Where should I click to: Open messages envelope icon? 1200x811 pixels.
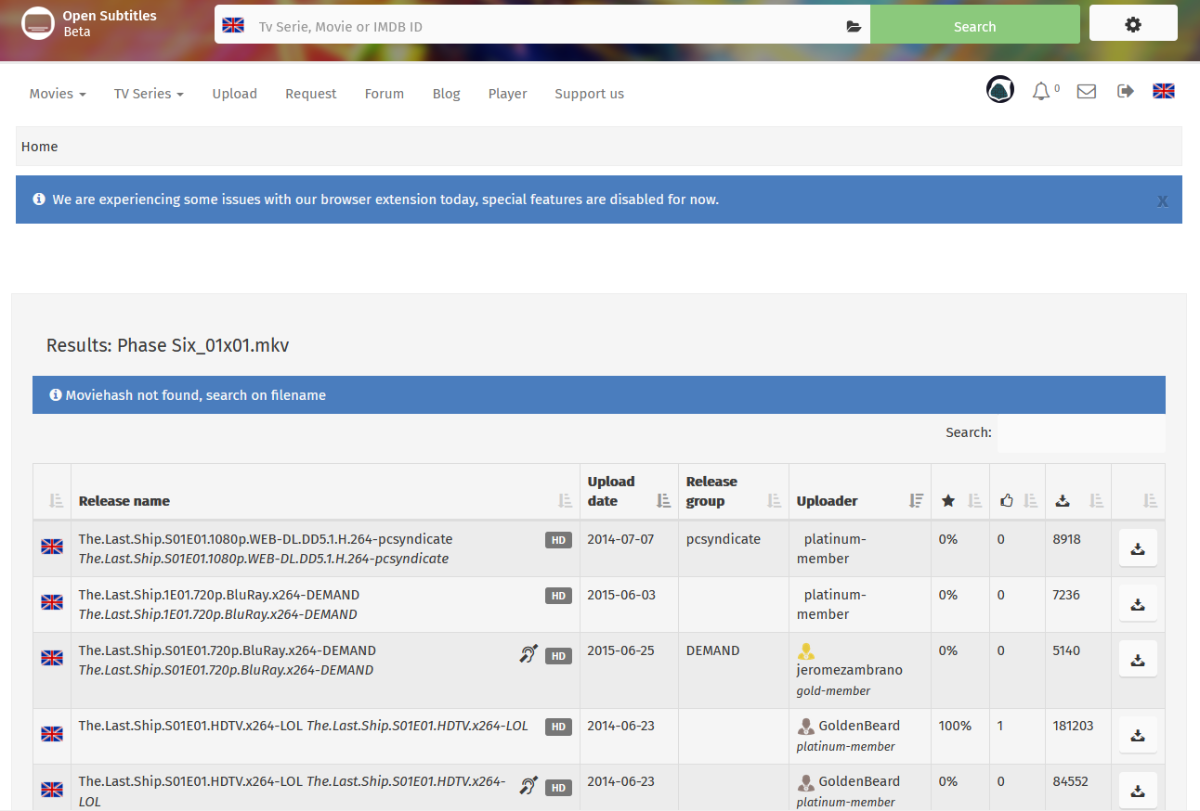(x=1086, y=91)
